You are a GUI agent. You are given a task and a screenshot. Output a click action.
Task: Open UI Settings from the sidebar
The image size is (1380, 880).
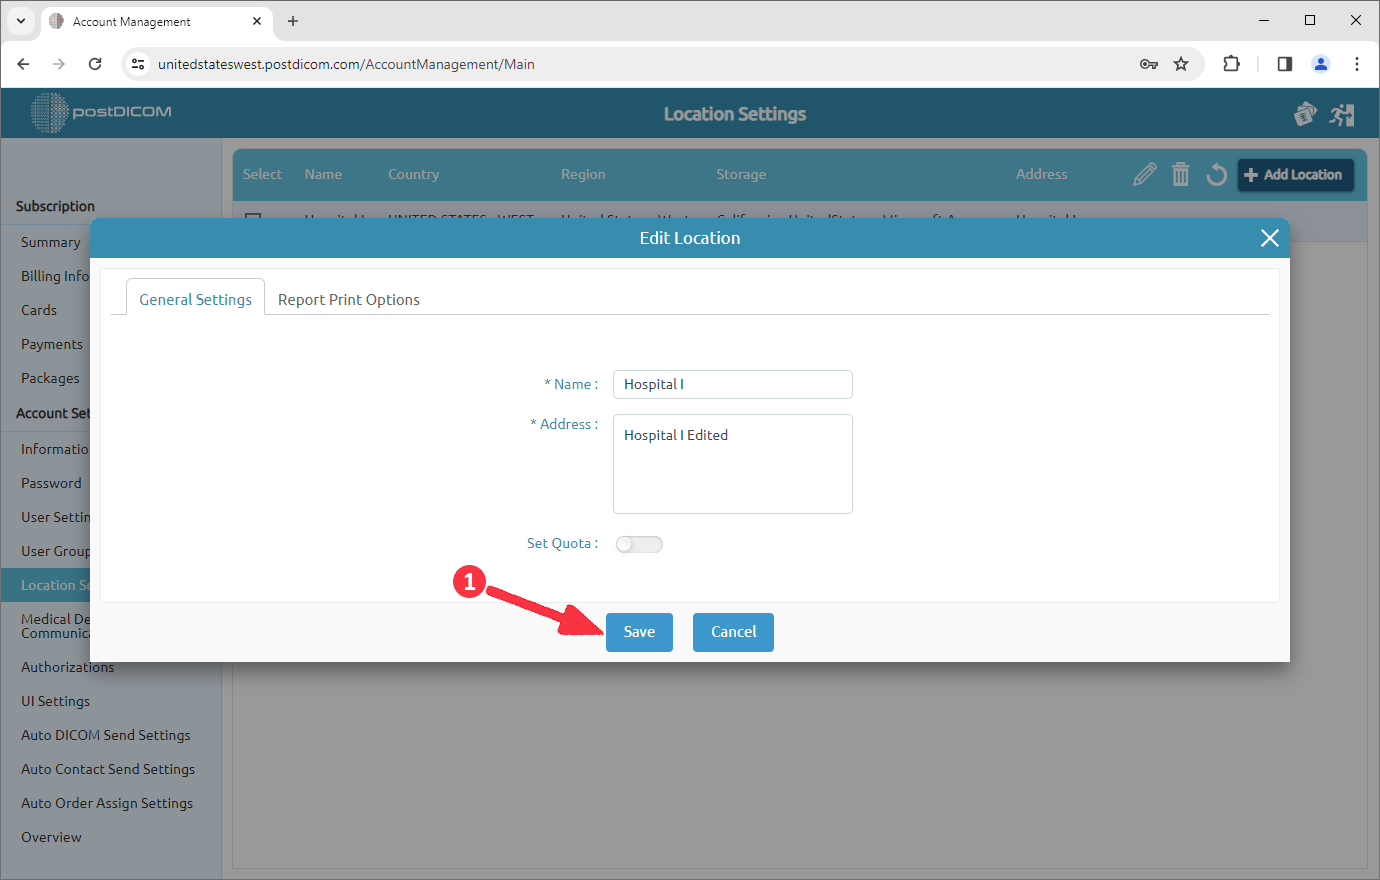[x=55, y=701]
